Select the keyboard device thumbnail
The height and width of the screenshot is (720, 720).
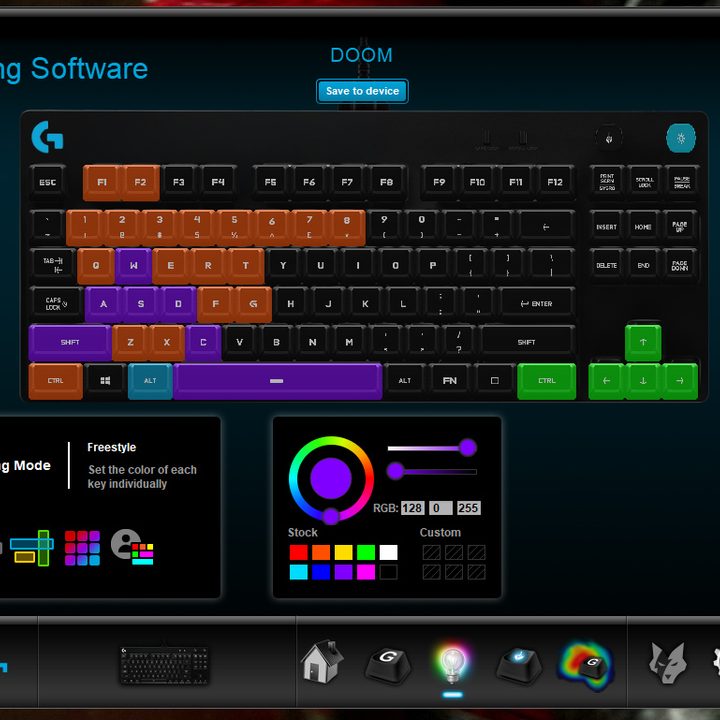(x=164, y=665)
